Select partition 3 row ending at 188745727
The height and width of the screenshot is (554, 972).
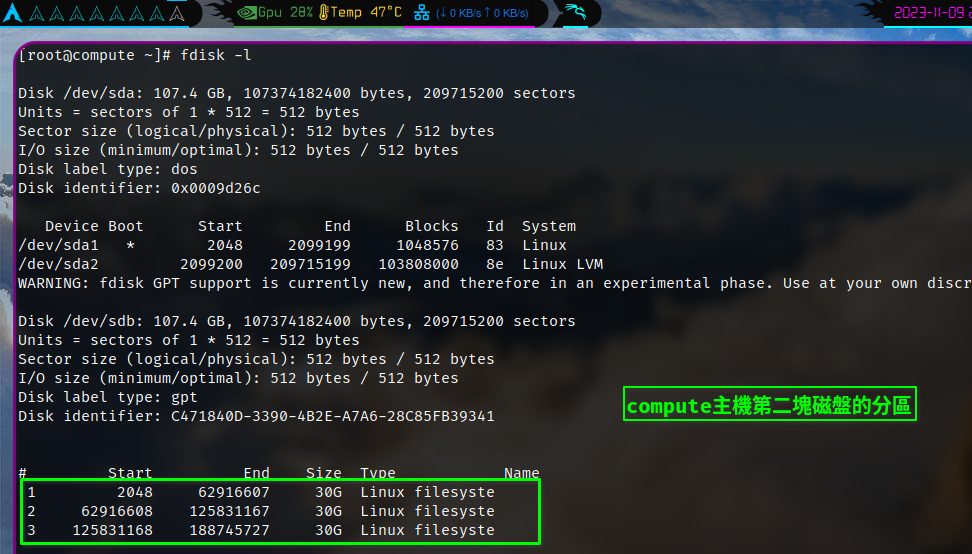[260, 530]
